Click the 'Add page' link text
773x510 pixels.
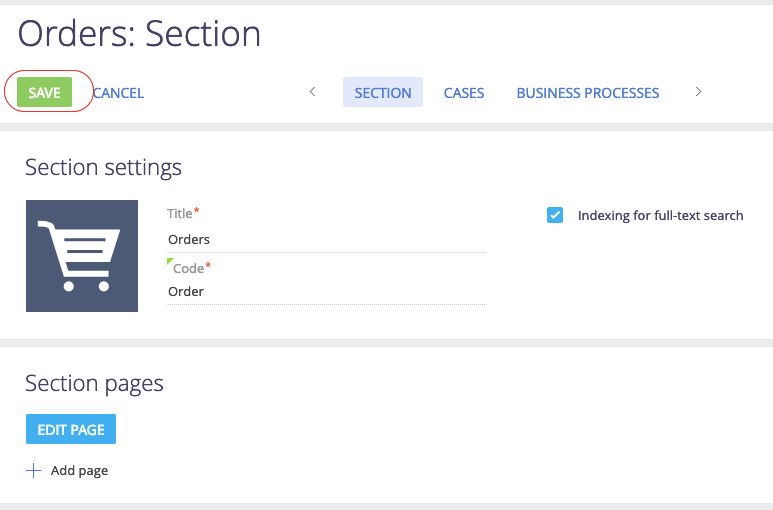tap(79, 470)
